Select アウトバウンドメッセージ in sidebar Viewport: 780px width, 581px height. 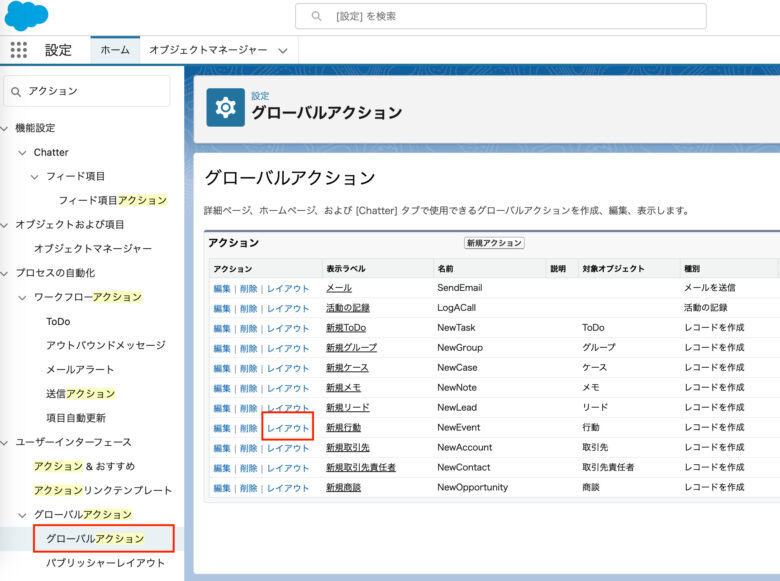click(106, 345)
